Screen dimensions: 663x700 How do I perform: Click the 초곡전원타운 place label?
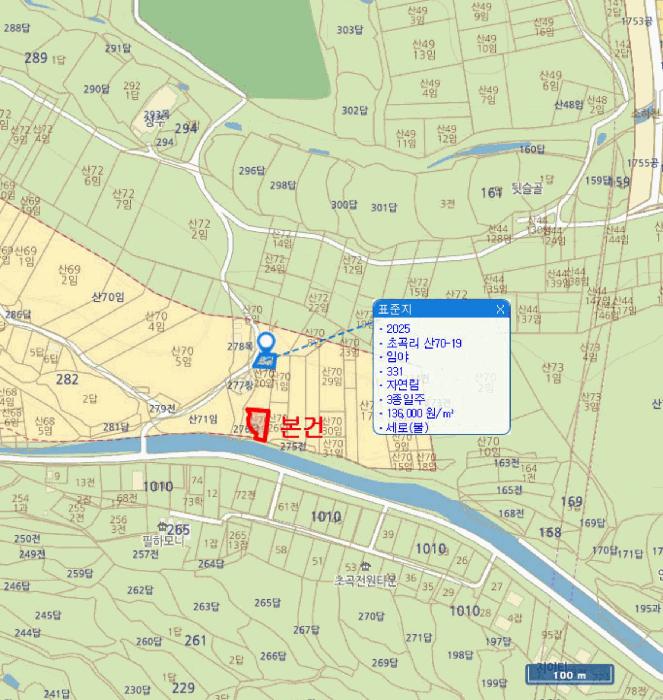tap(365, 579)
